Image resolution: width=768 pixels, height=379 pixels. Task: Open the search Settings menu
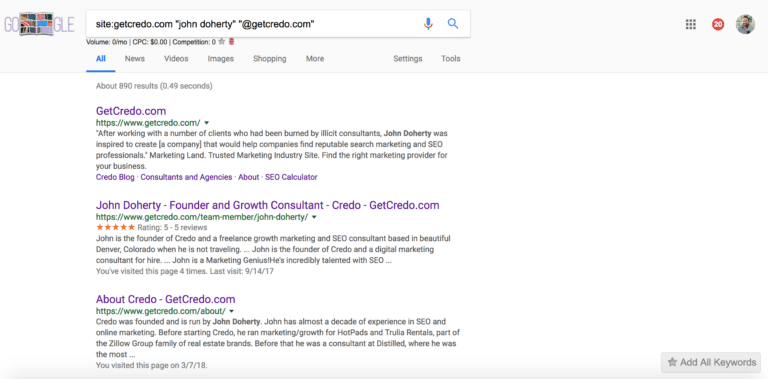coord(408,59)
